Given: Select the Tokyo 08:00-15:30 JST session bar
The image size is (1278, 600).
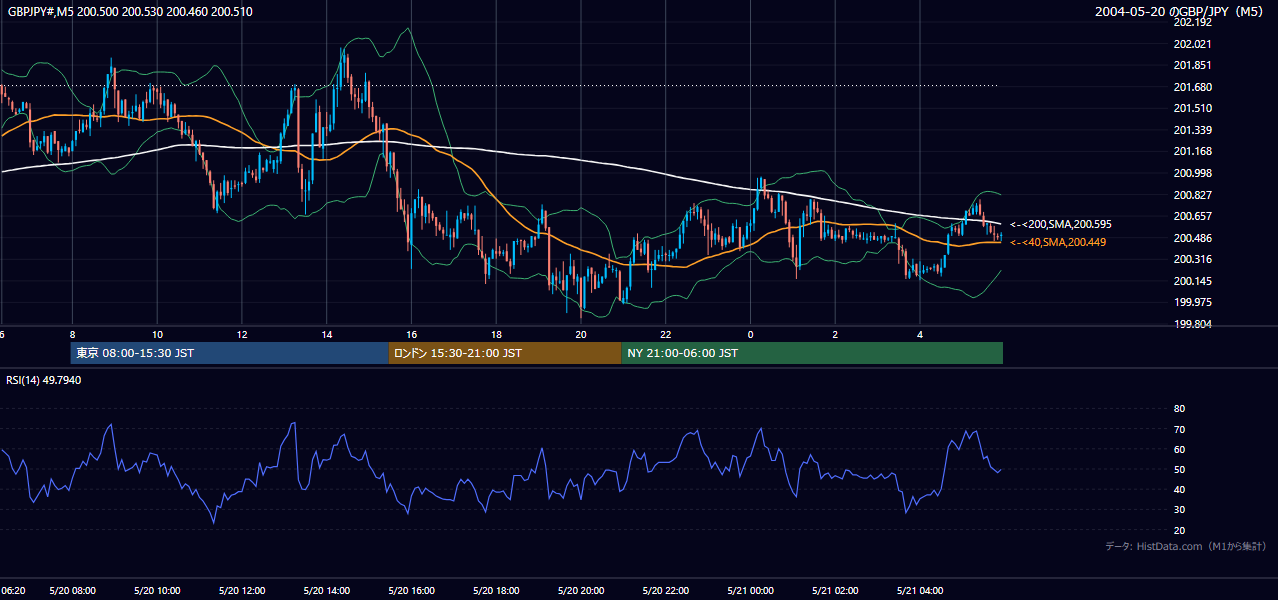Looking at the screenshot, I should [230, 353].
